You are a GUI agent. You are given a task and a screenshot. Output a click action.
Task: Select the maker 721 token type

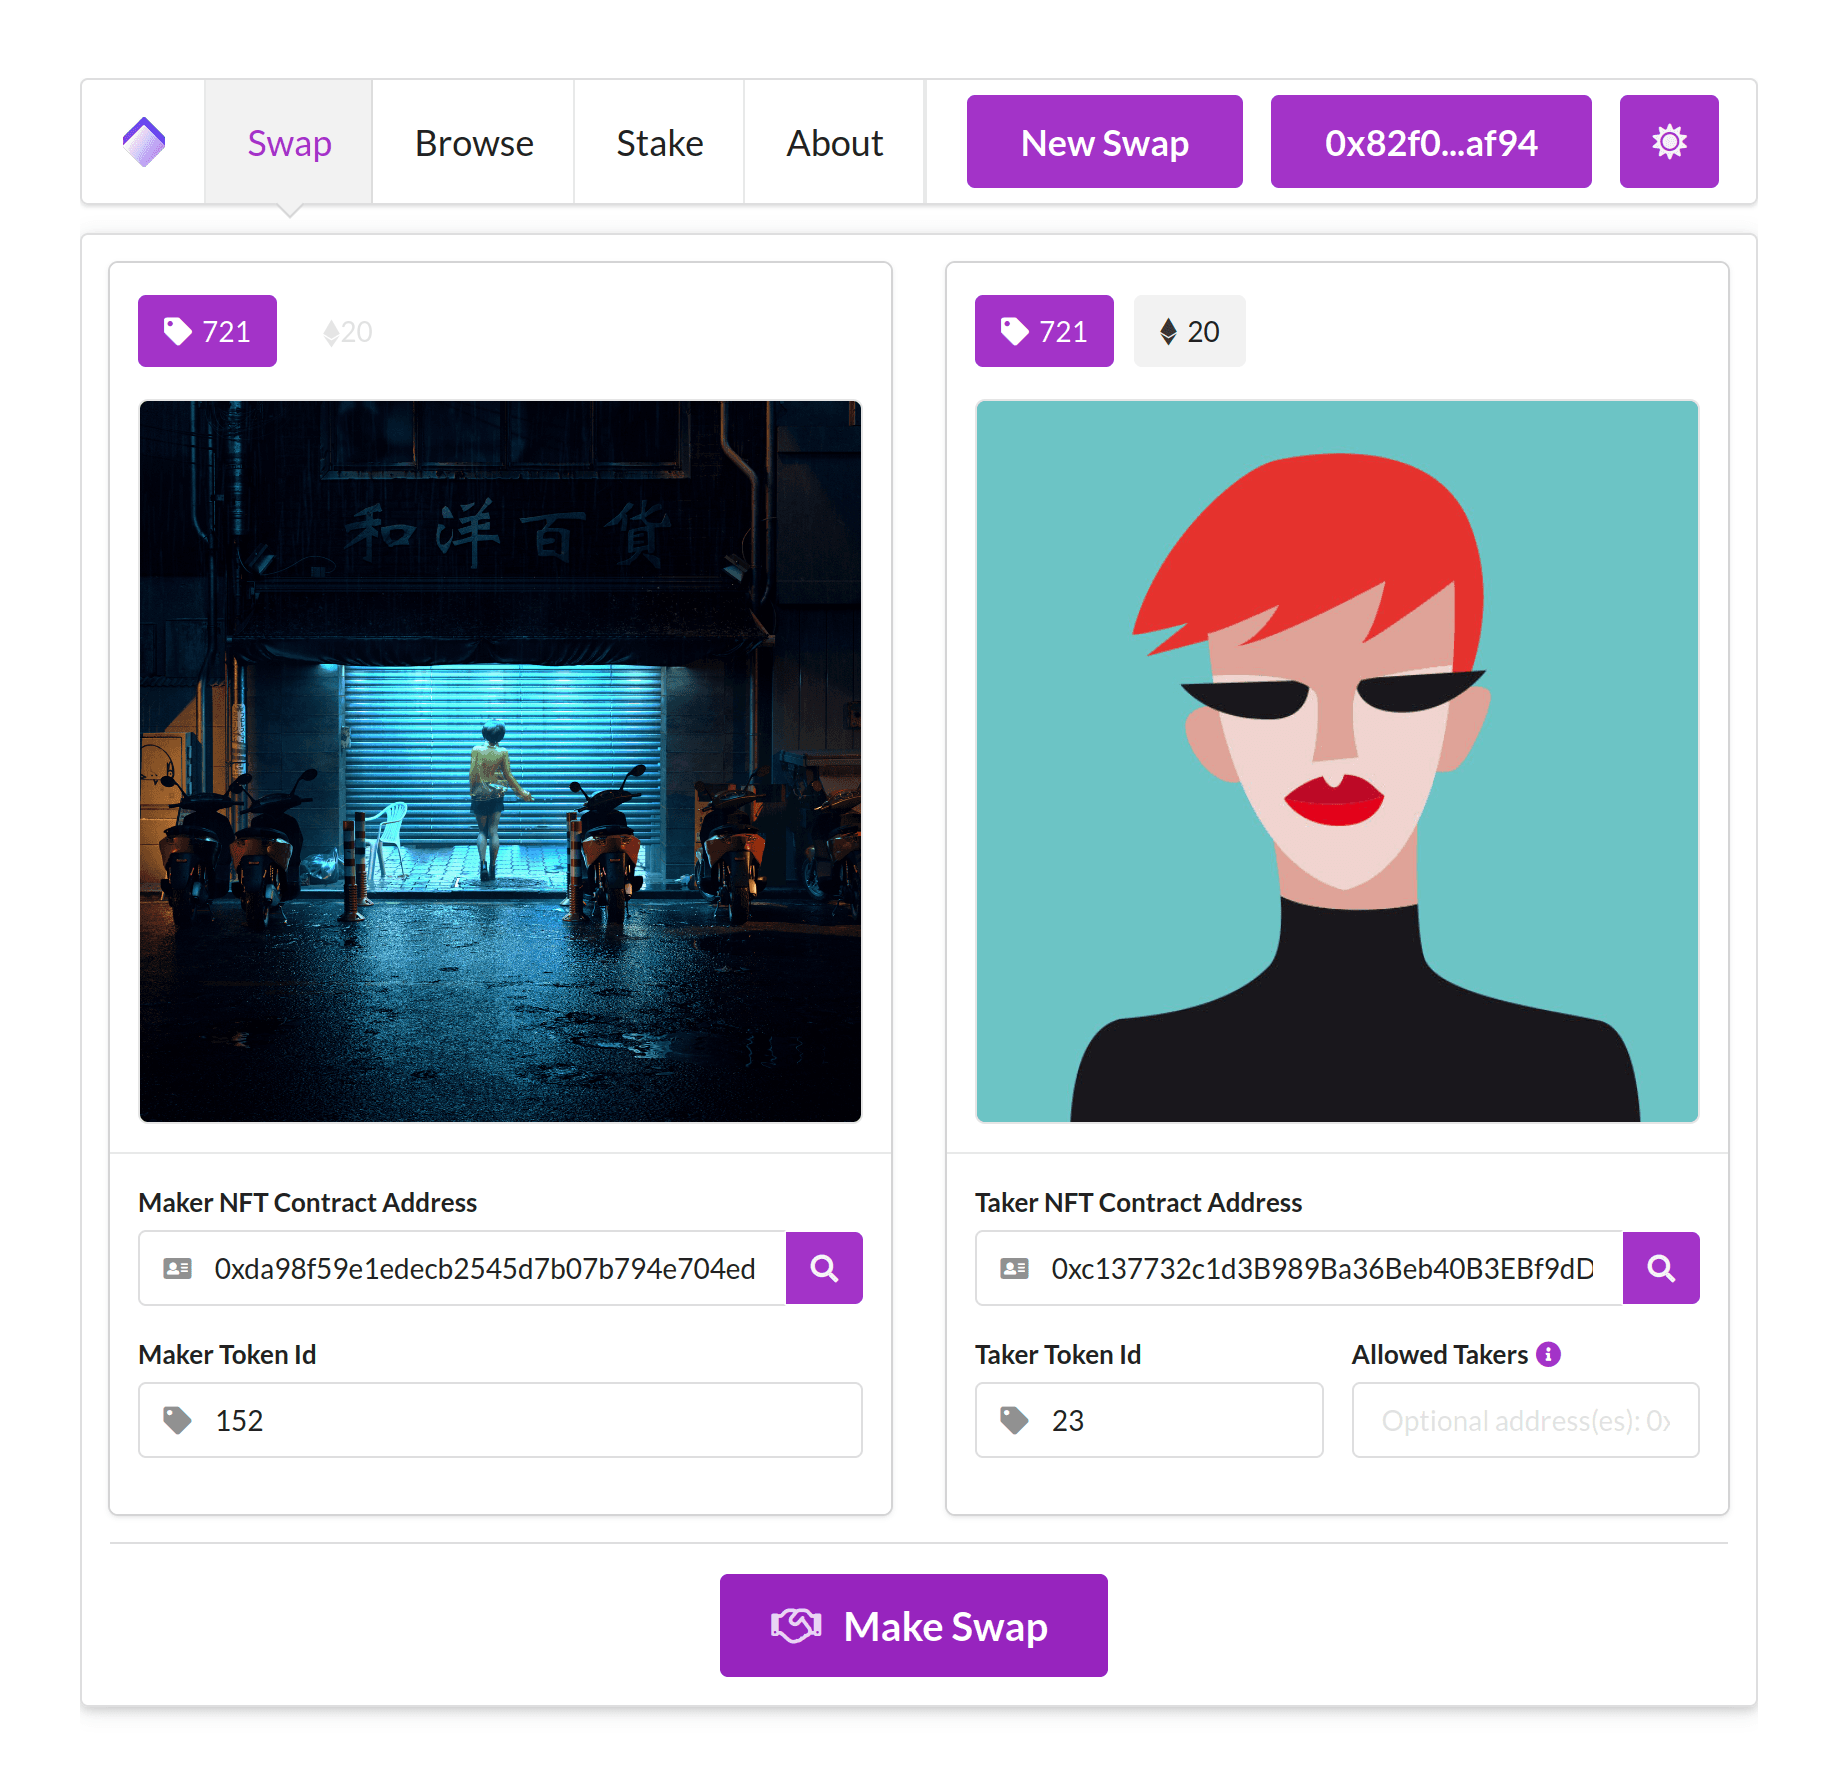coord(207,331)
